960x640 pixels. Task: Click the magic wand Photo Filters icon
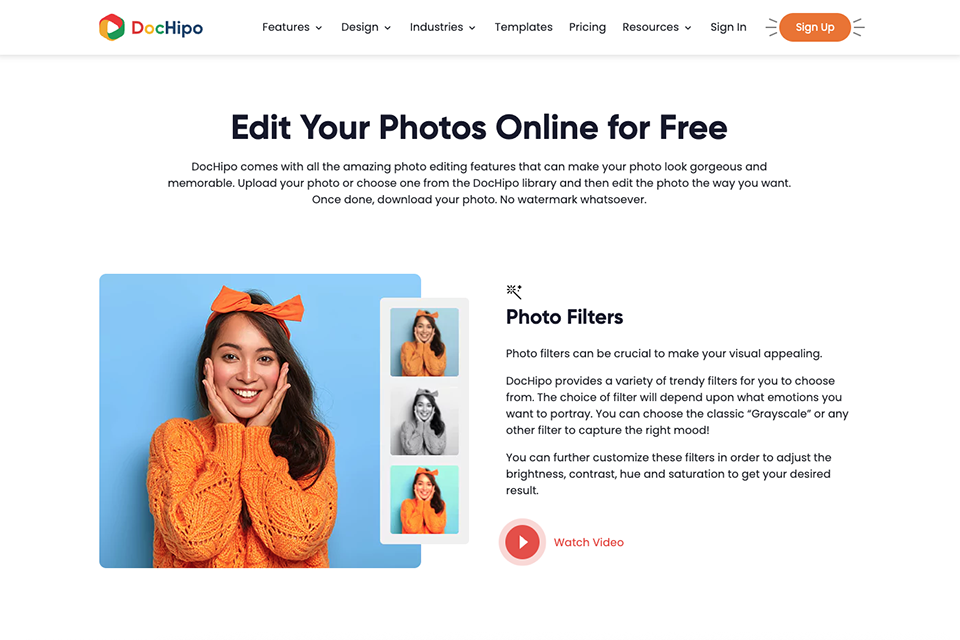pyautogui.click(x=514, y=292)
